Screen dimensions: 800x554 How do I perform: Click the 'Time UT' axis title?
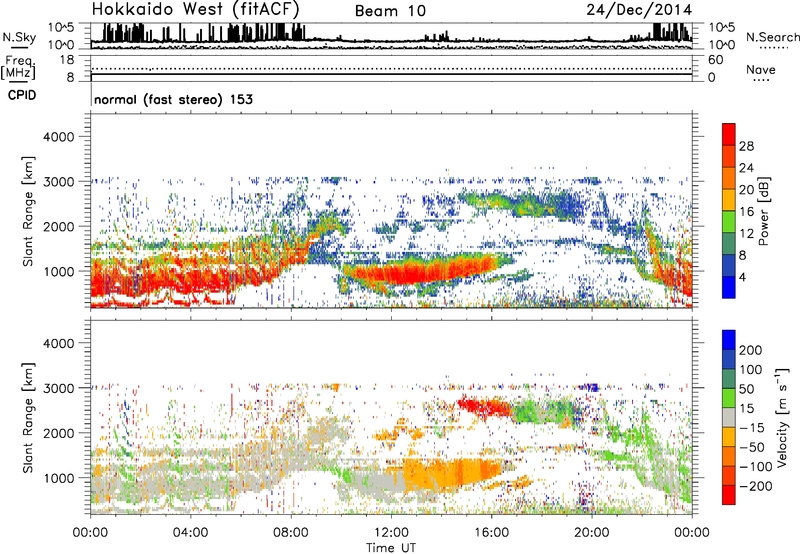click(x=391, y=547)
